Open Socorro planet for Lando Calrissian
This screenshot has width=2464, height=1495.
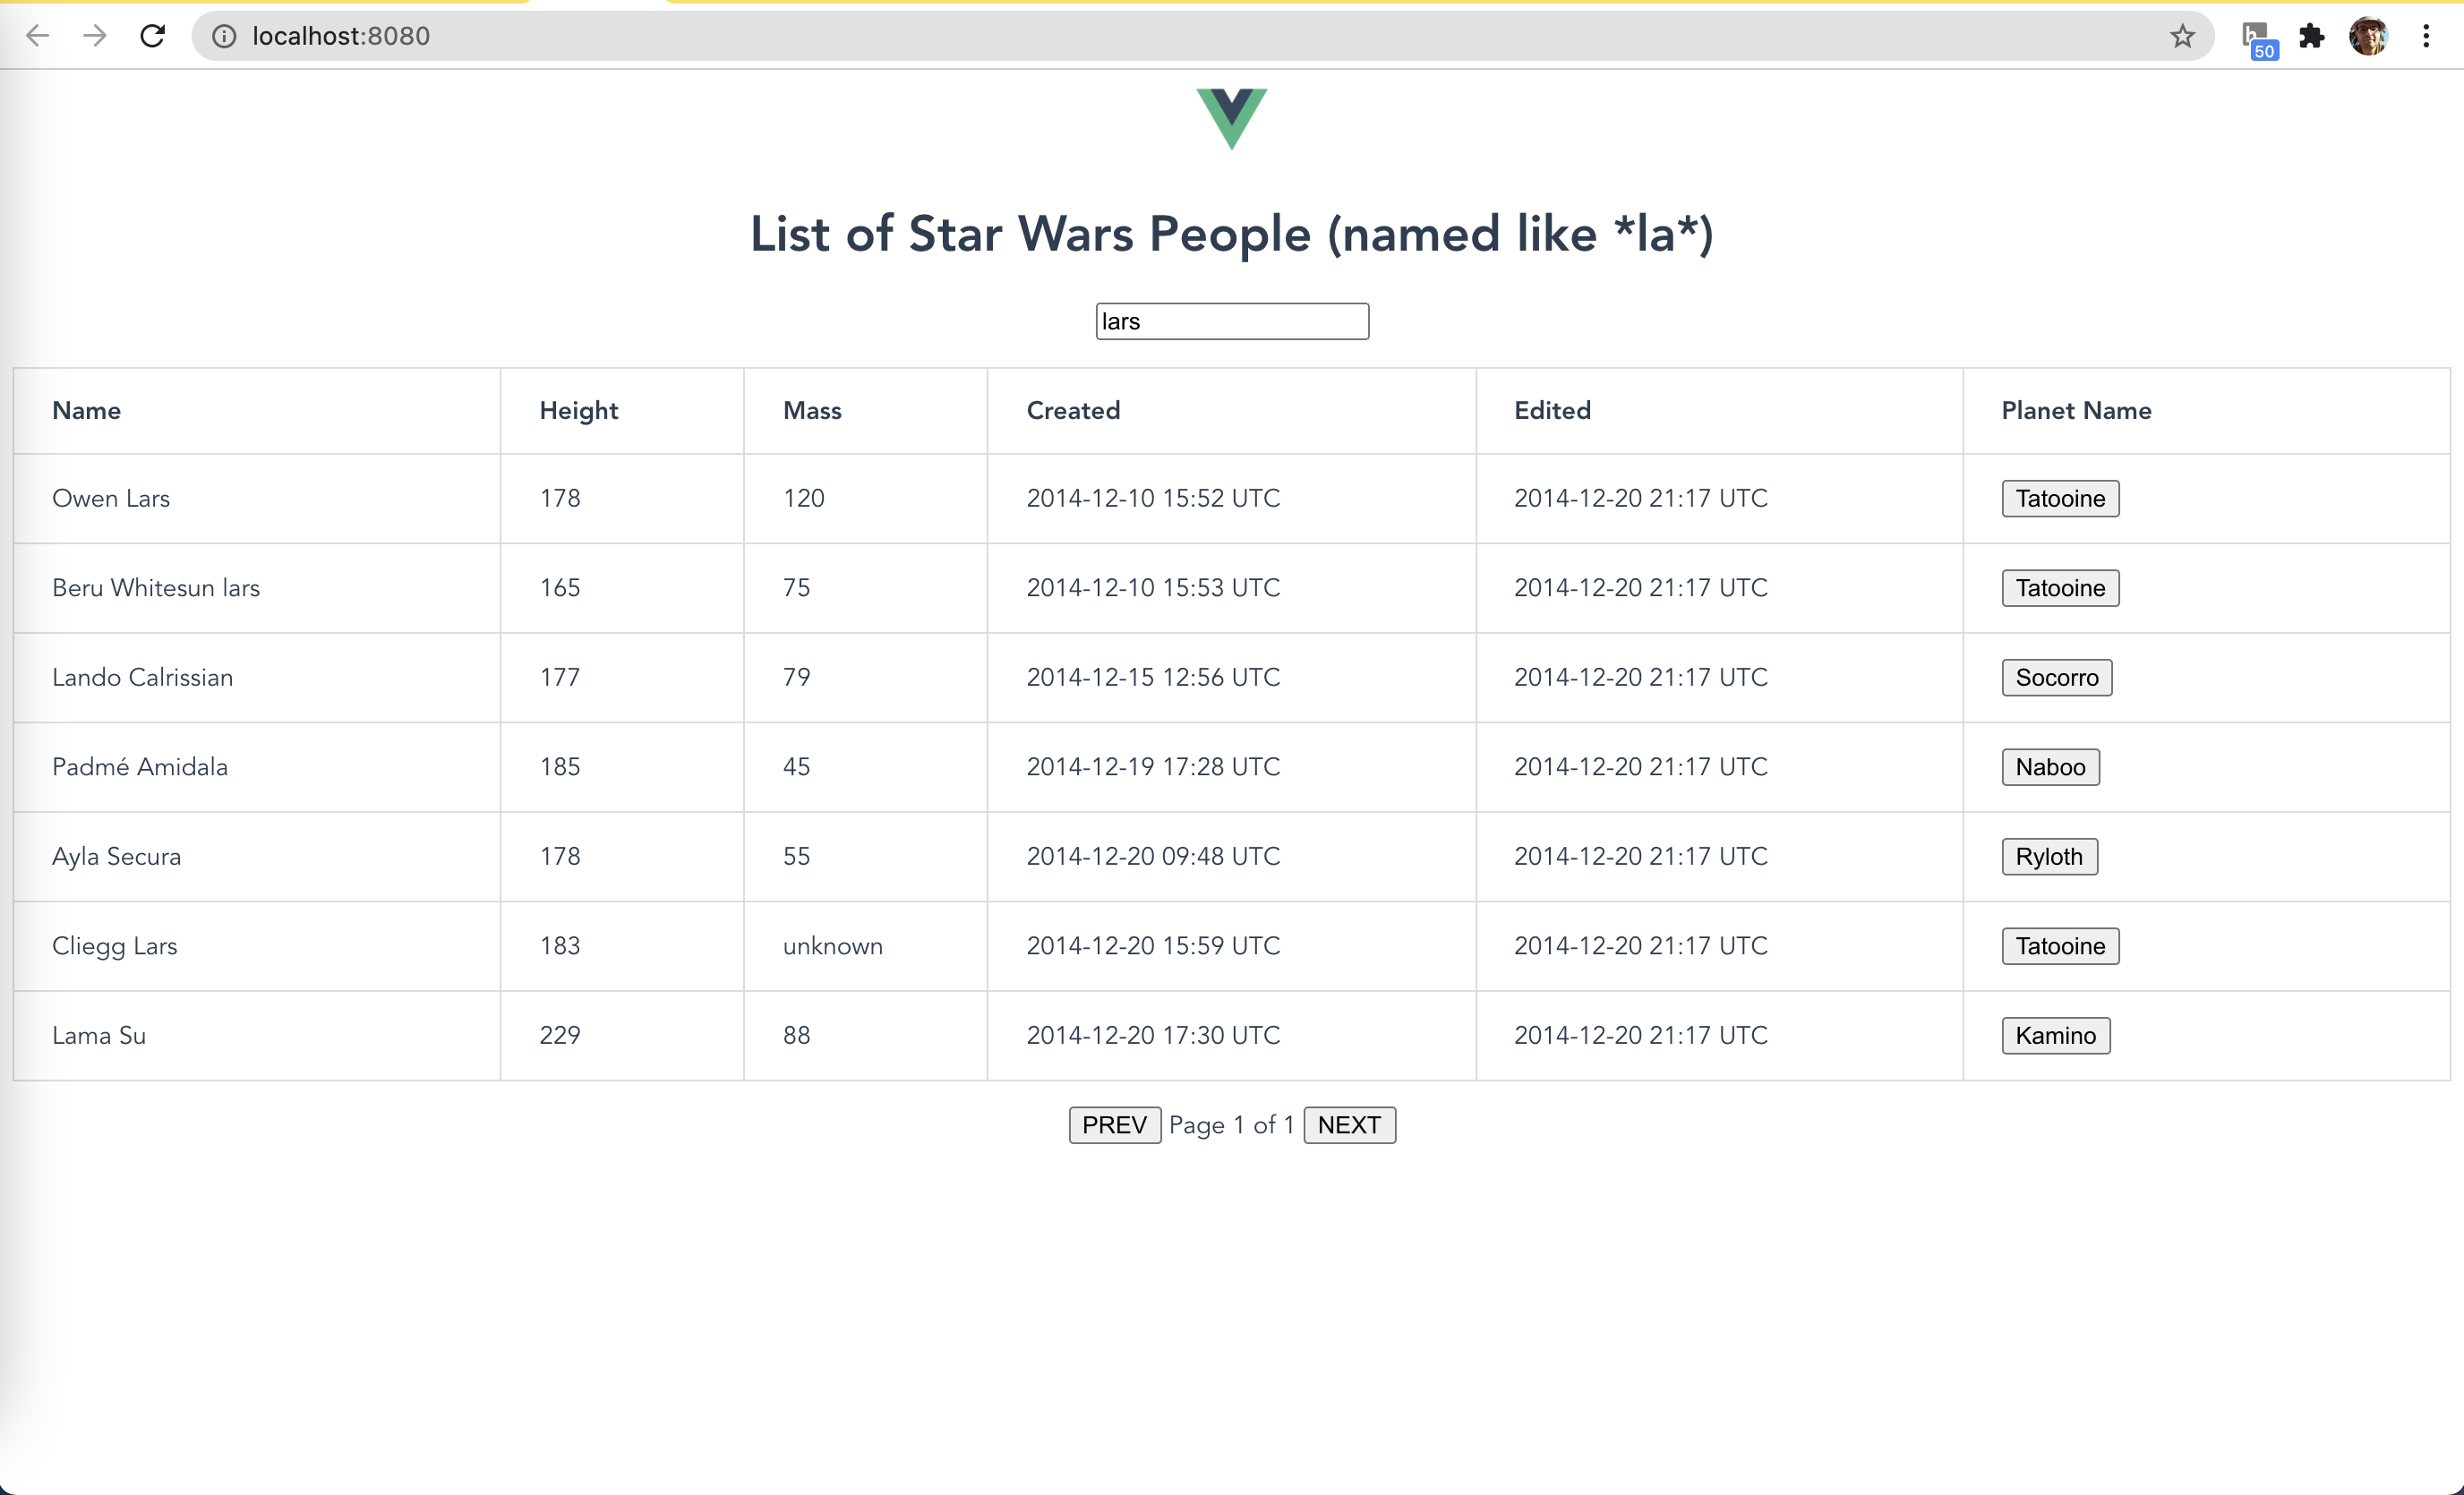2056,677
